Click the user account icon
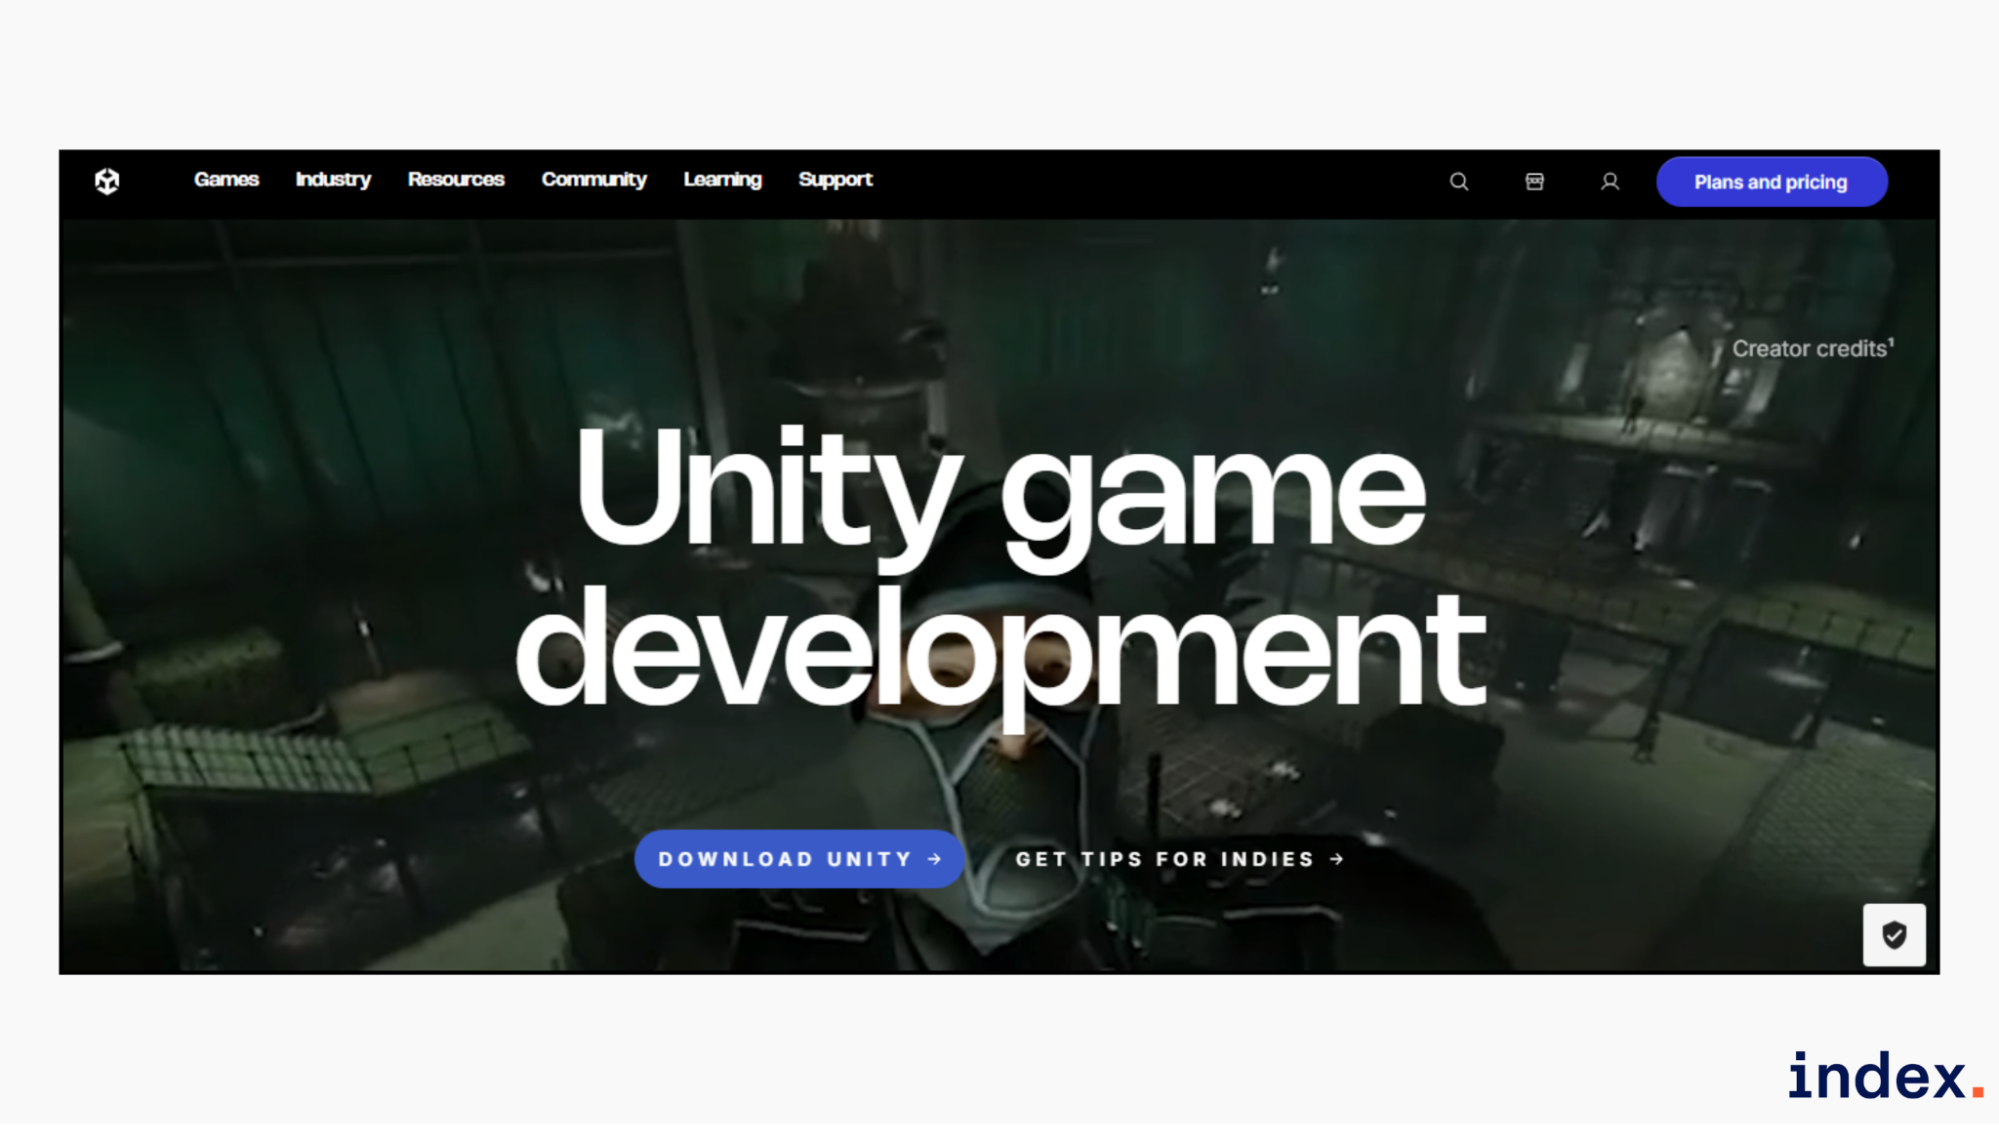The image size is (1999, 1125). click(x=1609, y=181)
